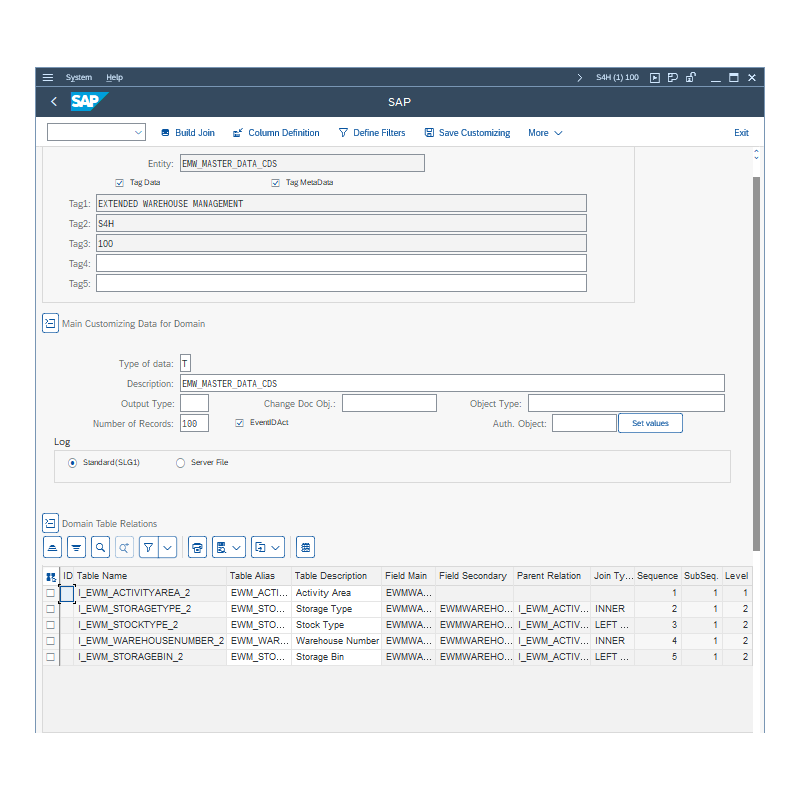
Task: Click the Main Customizing Data for Domain section icon
Action: pyautogui.click(x=50, y=323)
